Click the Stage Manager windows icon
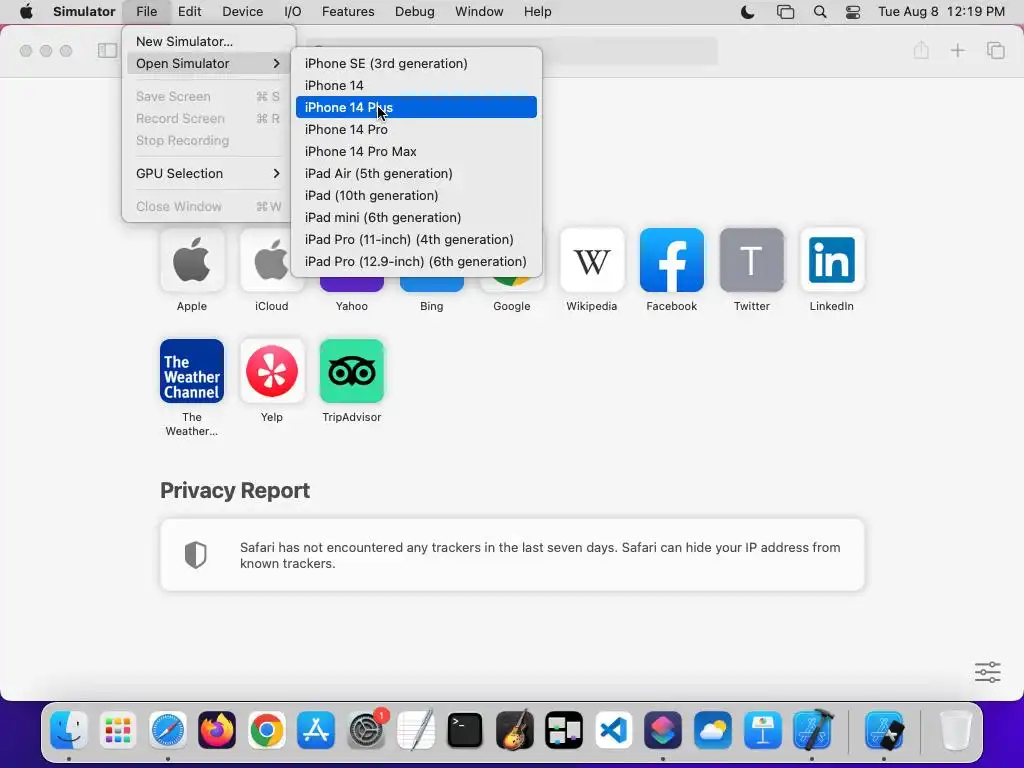The width and height of the screenshot is (1024, 768). click(x=785, y=12)
